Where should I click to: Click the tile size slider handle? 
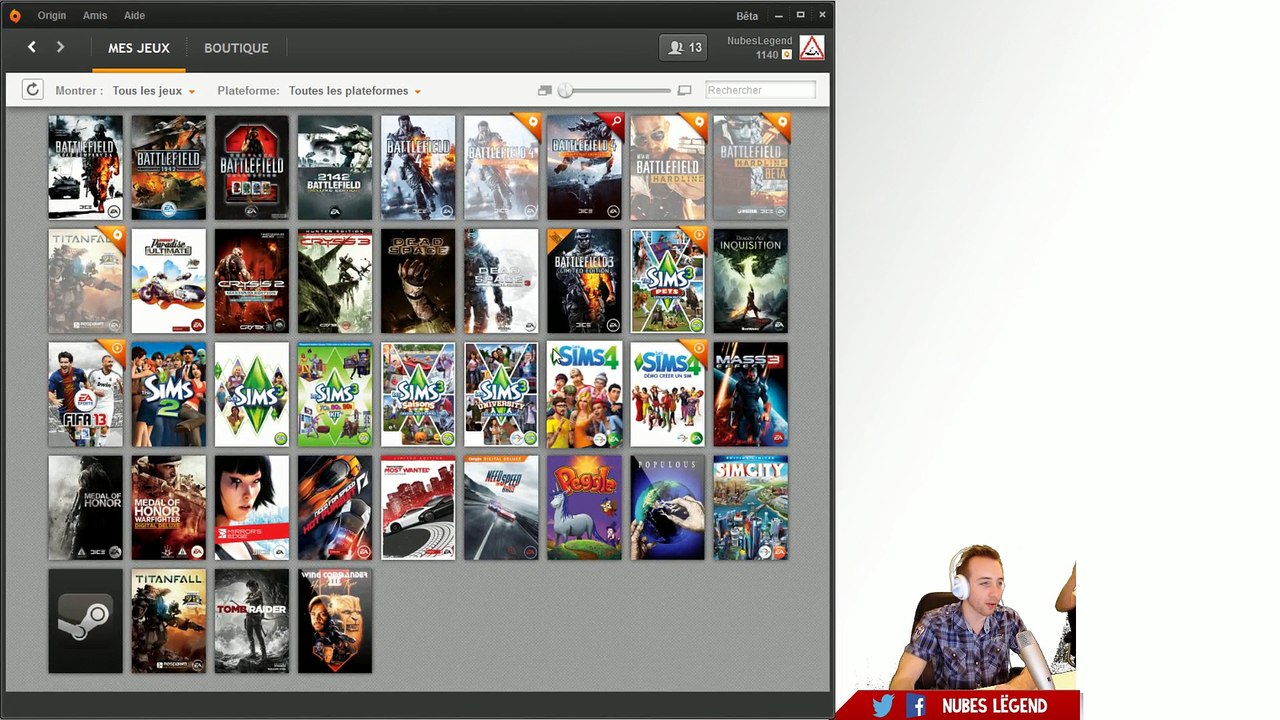[565, 90]
